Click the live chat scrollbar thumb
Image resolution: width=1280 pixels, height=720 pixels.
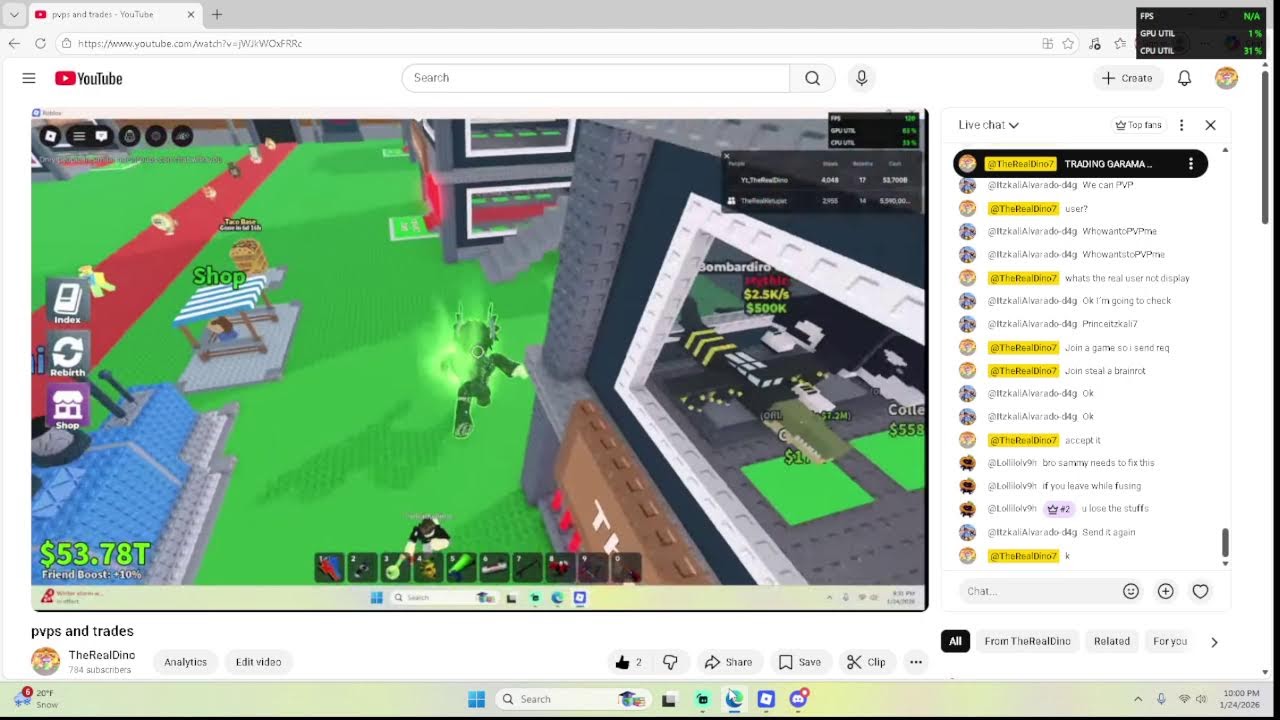coord(1225,542)
